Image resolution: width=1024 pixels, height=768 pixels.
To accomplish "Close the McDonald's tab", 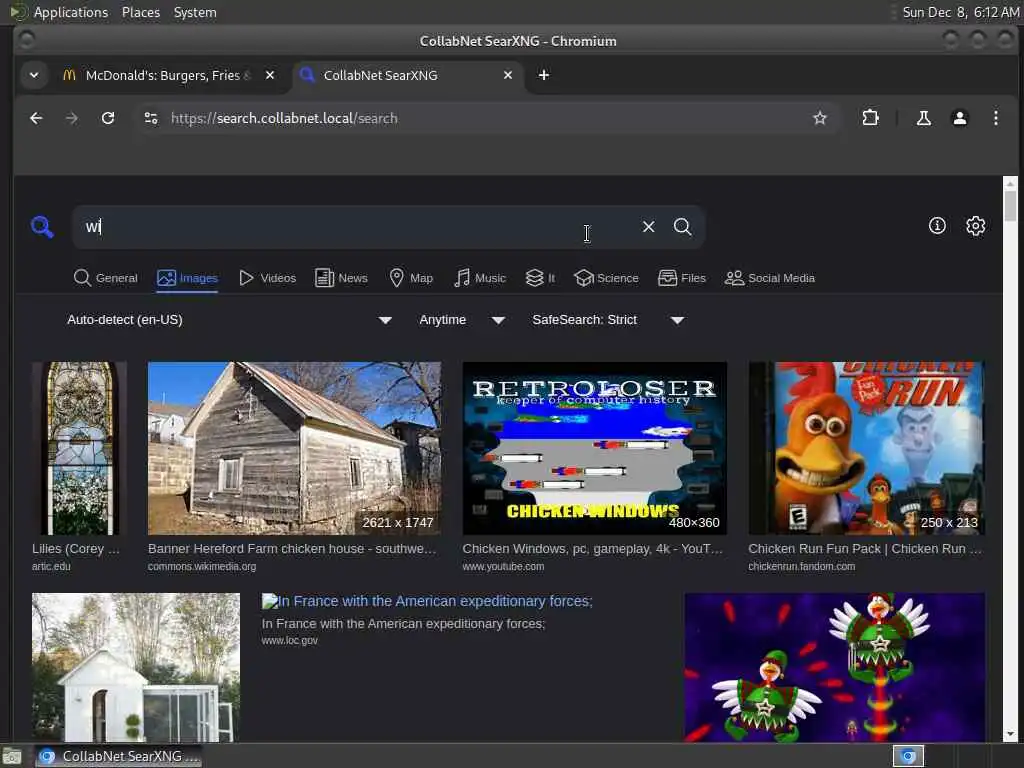I will (x=270, y=75).
